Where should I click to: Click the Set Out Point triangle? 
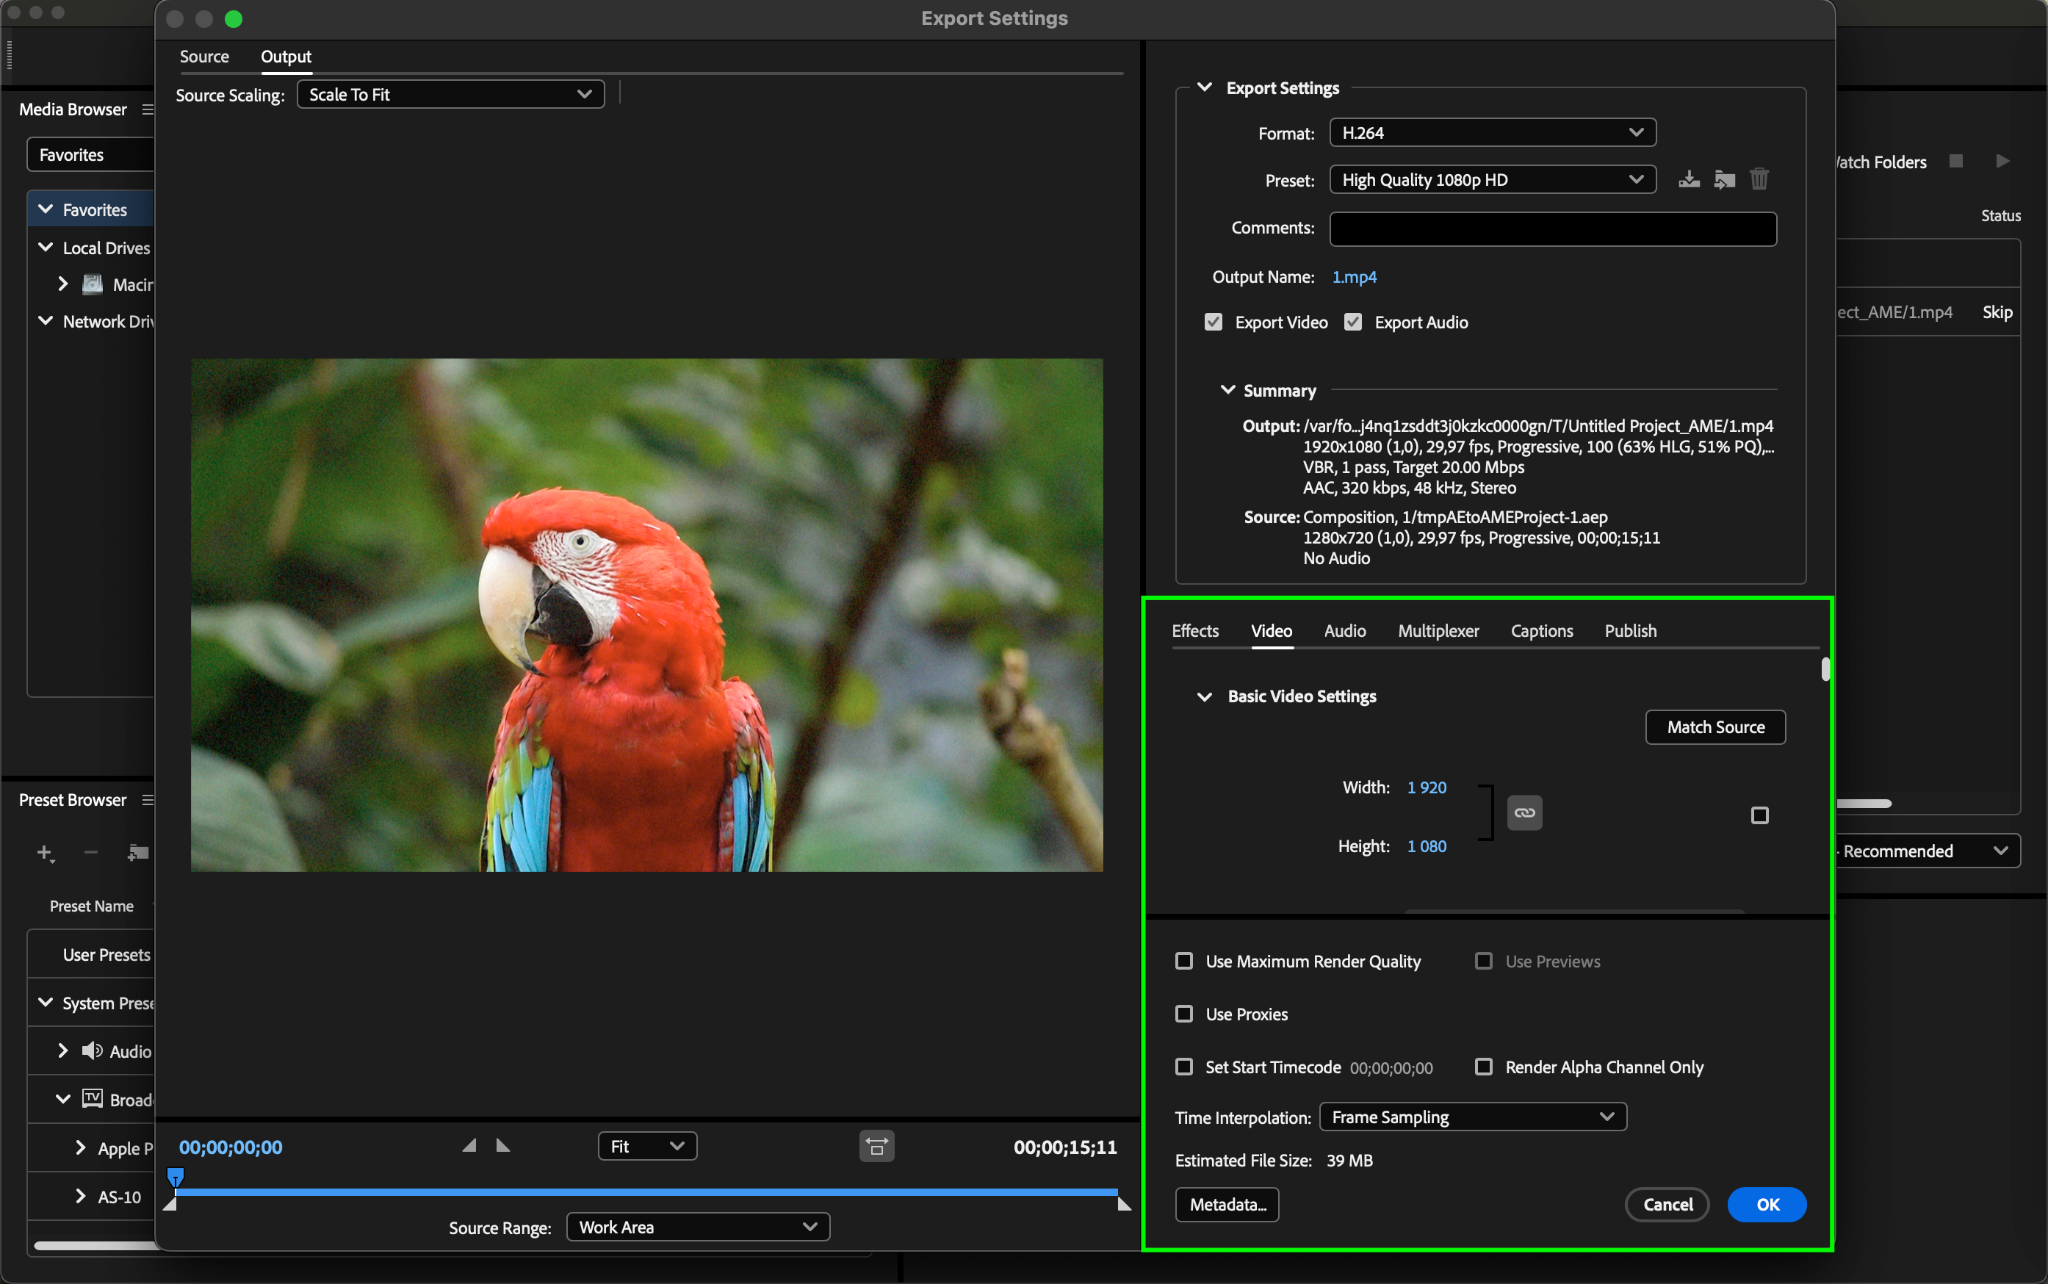pos(503,1146)
